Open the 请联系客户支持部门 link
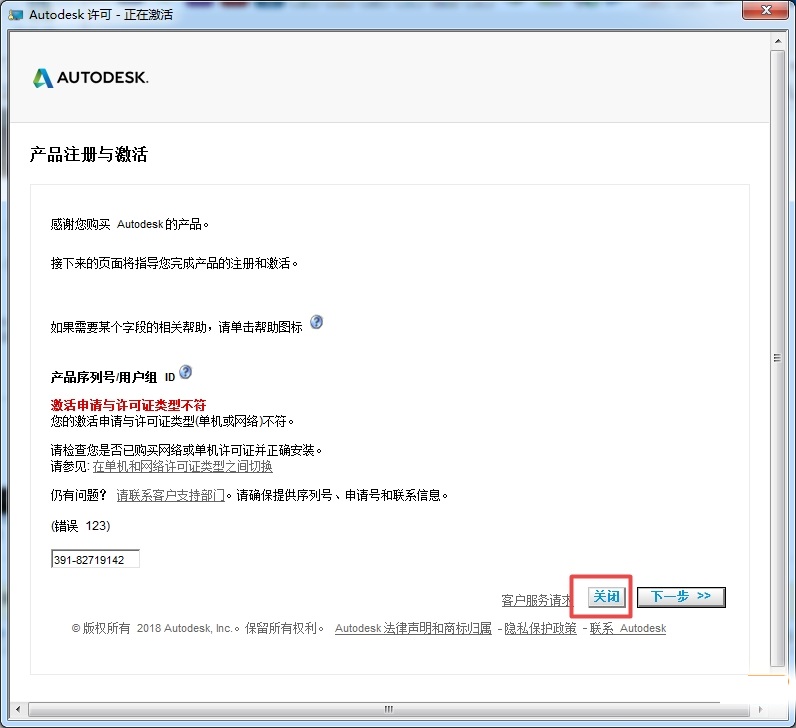Viewport: 796px width, 728px height. (171, 495)
